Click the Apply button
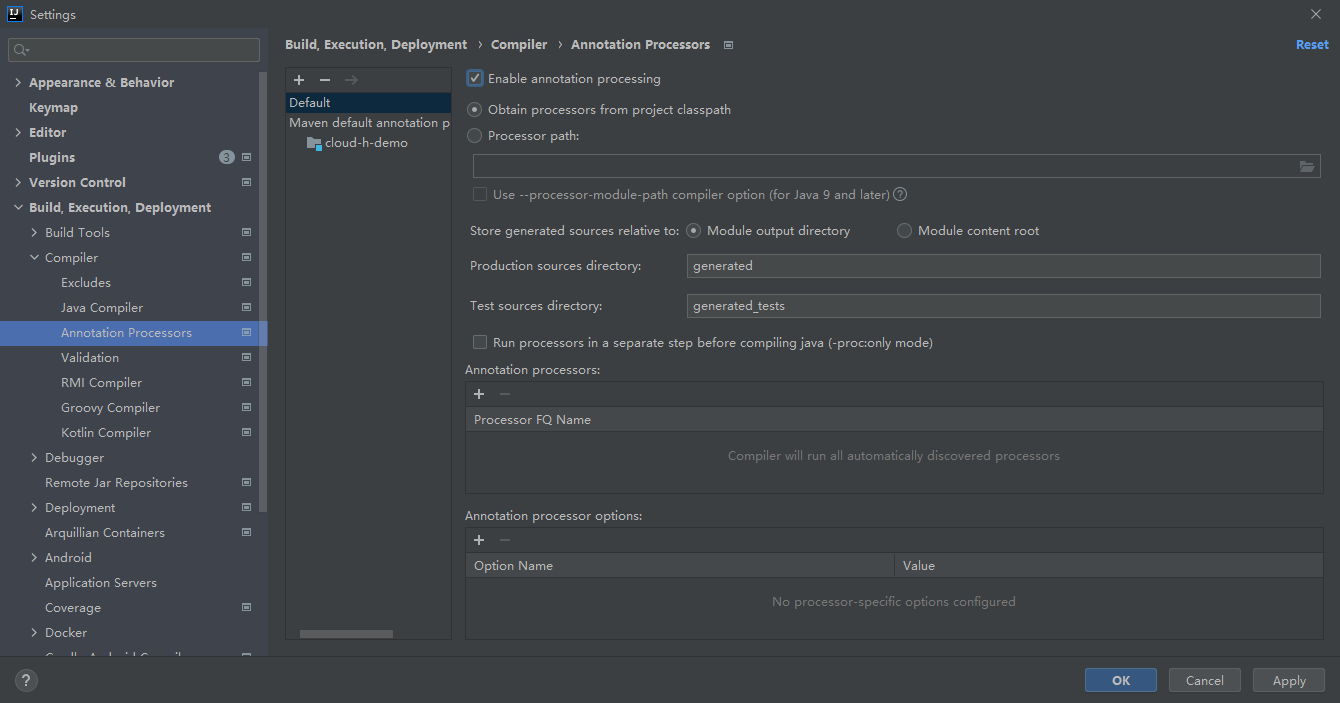Image resolution: width=1340 pixels, height=703 pixels. click(1288, 681)
